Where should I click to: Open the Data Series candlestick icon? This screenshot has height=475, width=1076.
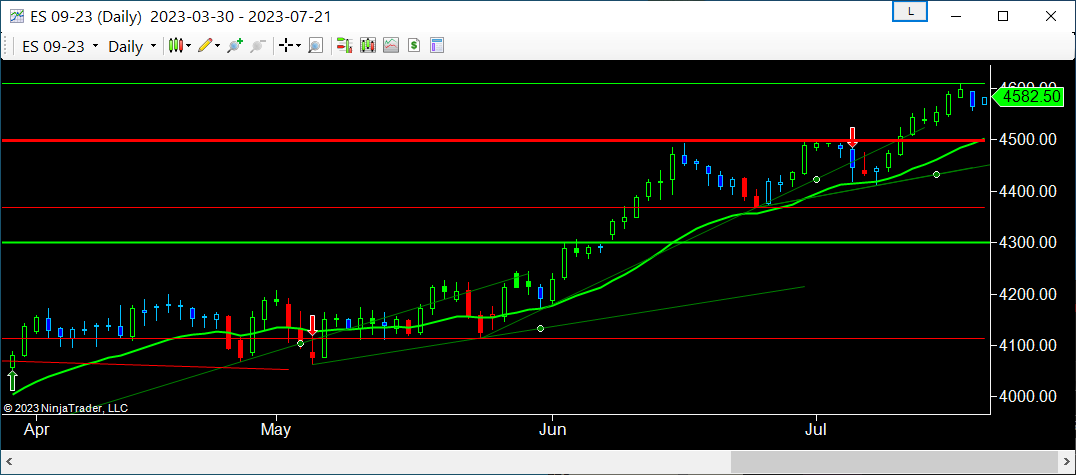(368, 46)
